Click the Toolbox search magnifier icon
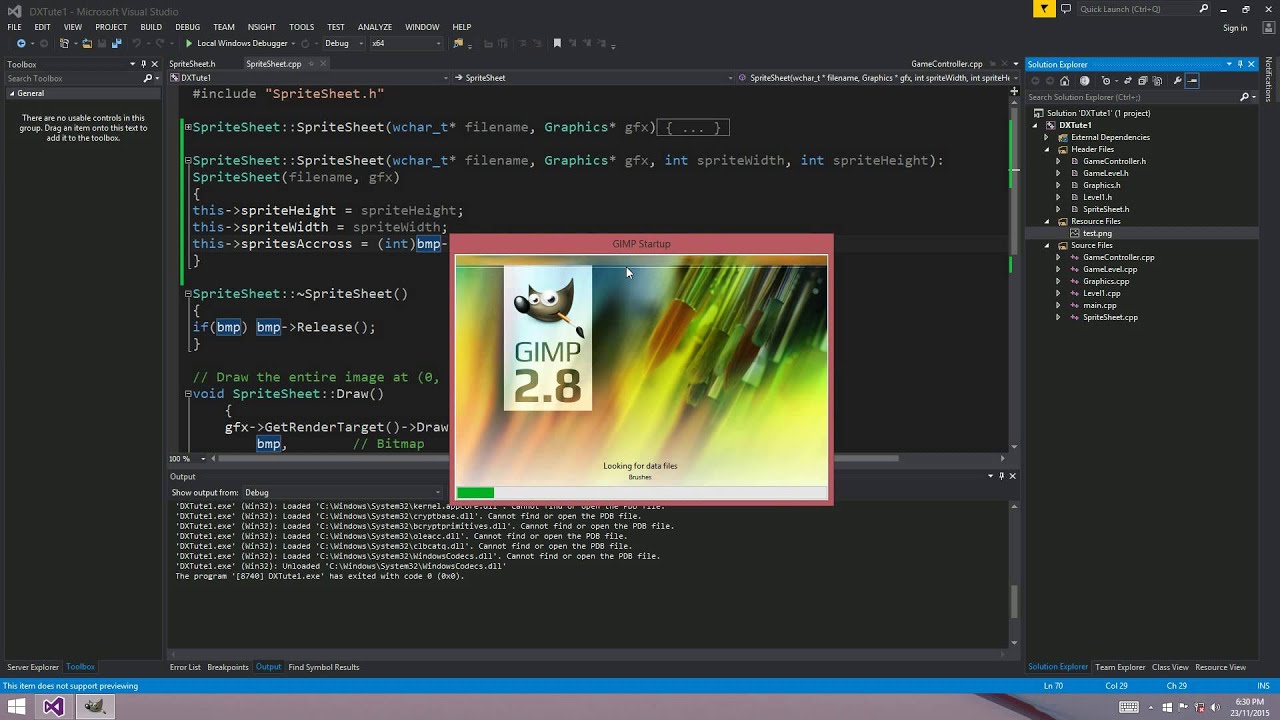Screen dimensions: 1280x720 [147, 78]
